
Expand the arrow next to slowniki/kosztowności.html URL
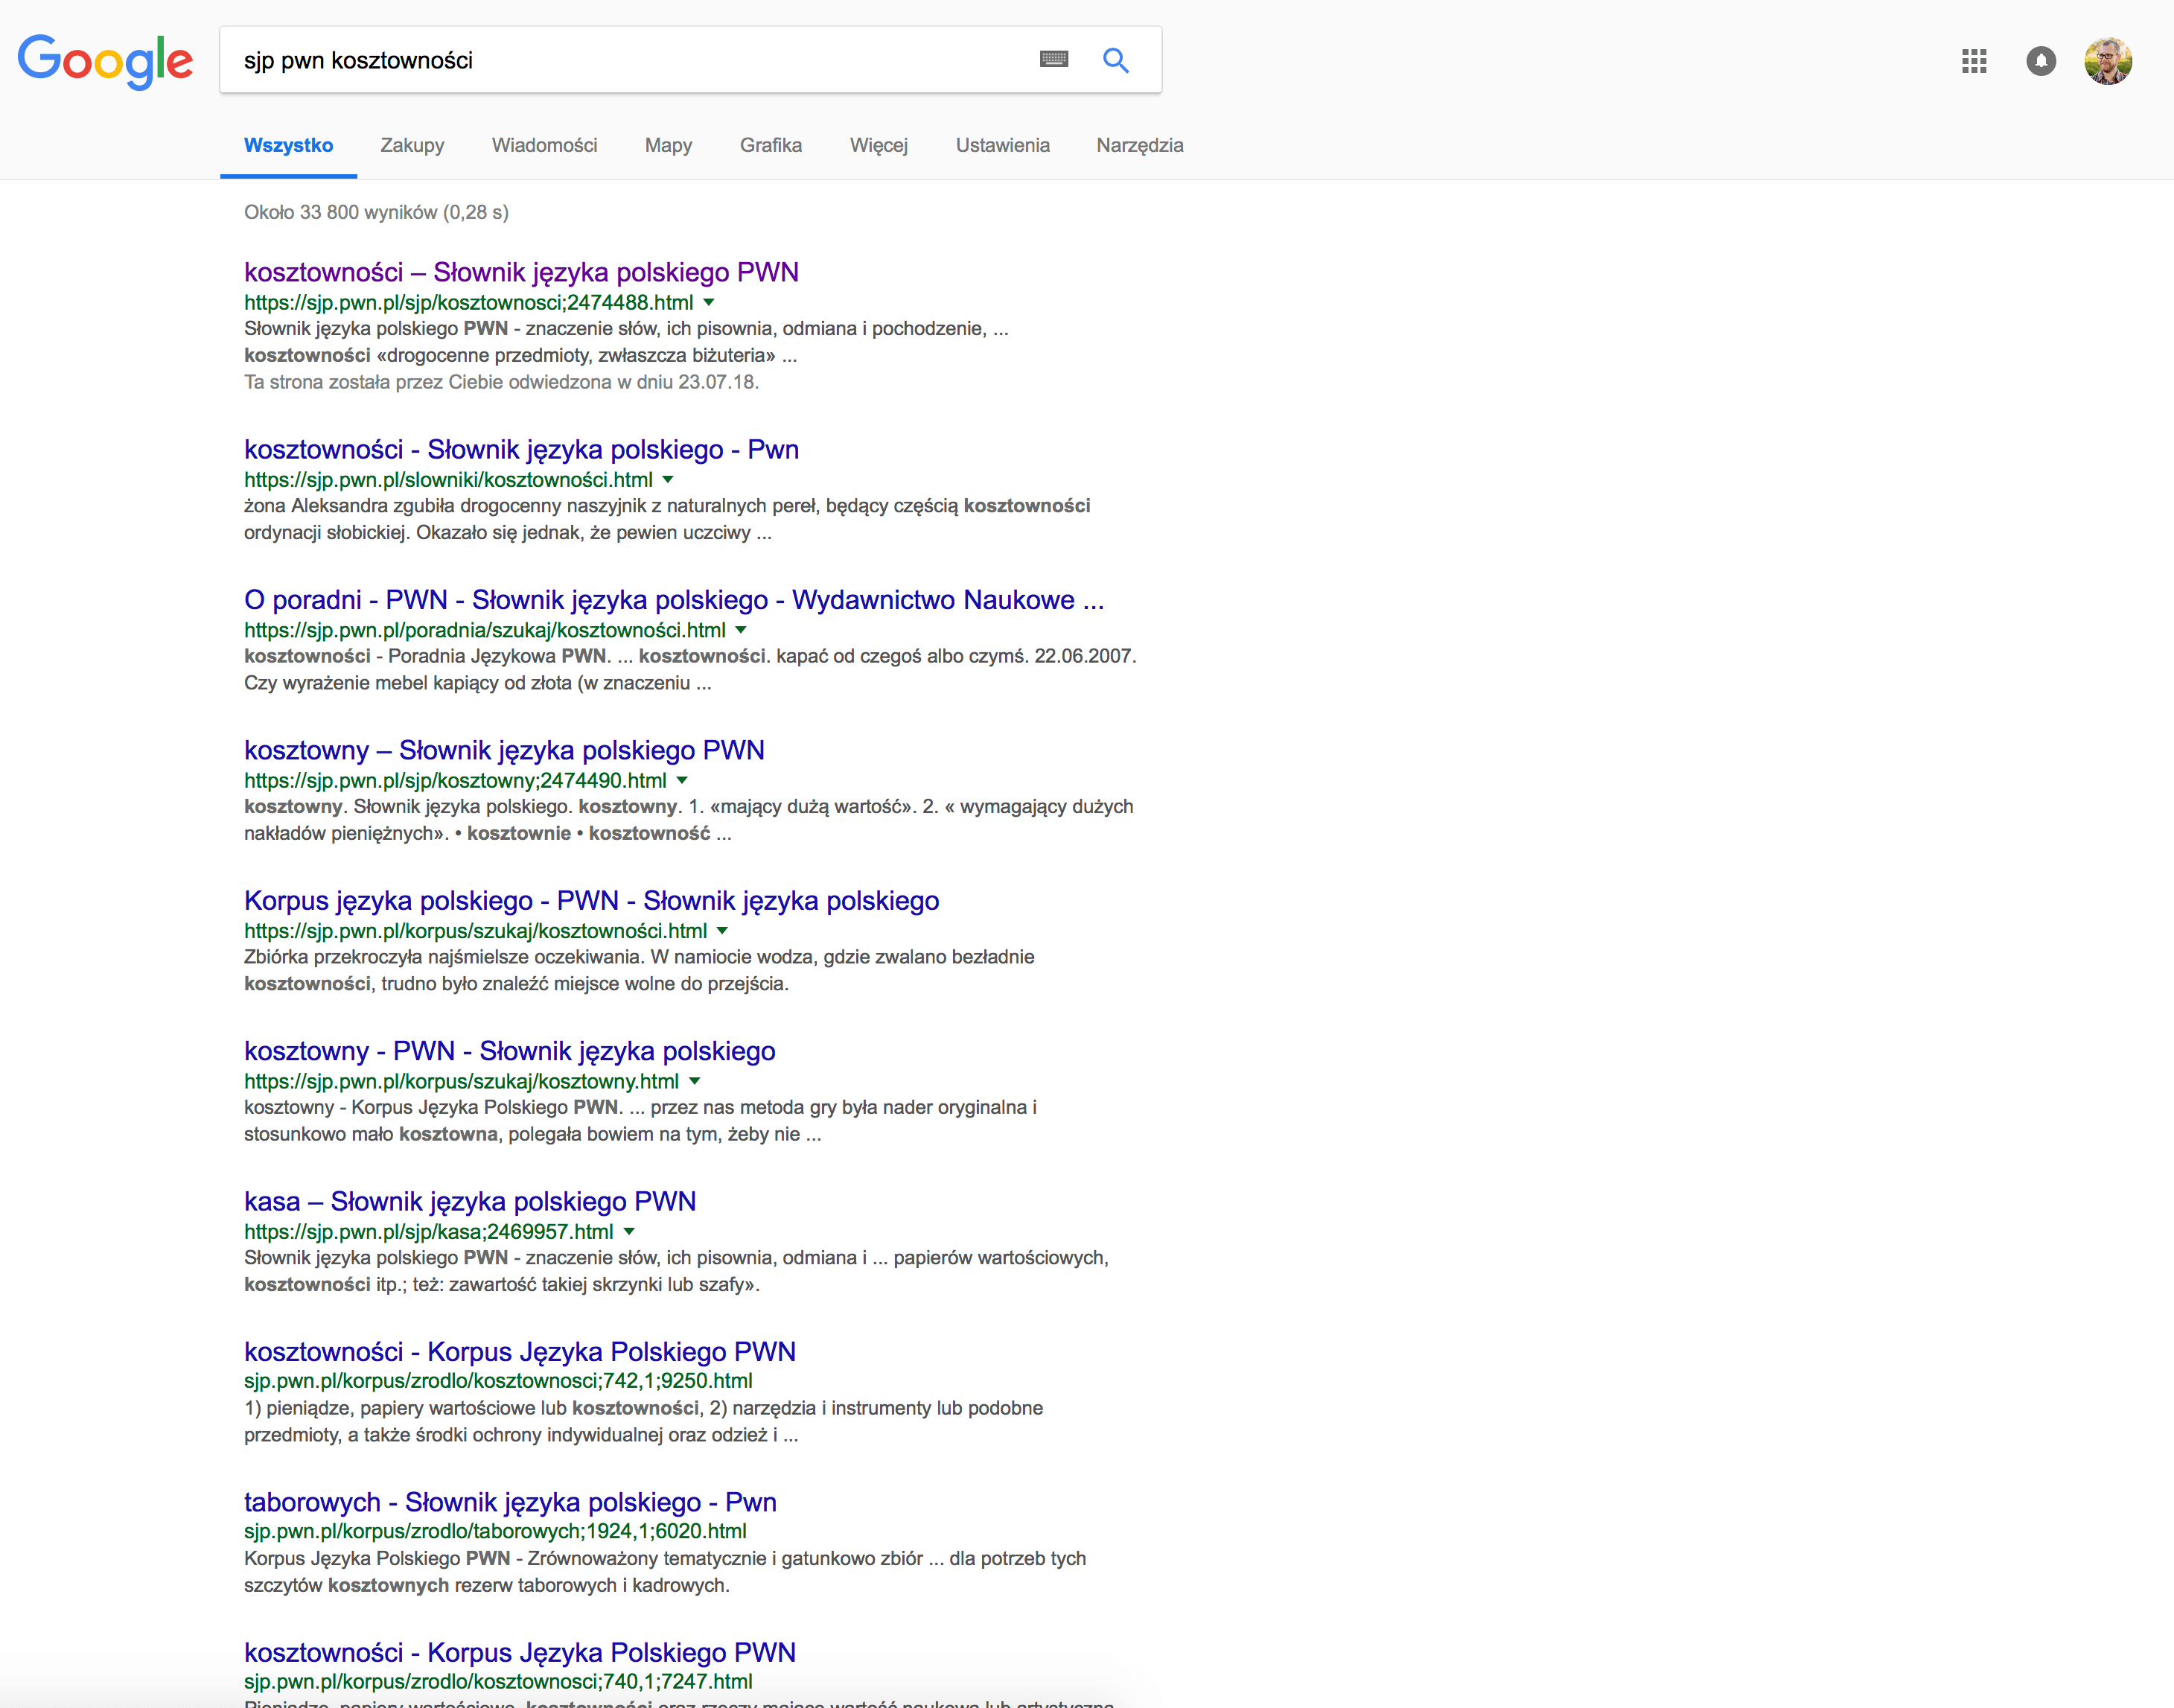tap(668, 479)
